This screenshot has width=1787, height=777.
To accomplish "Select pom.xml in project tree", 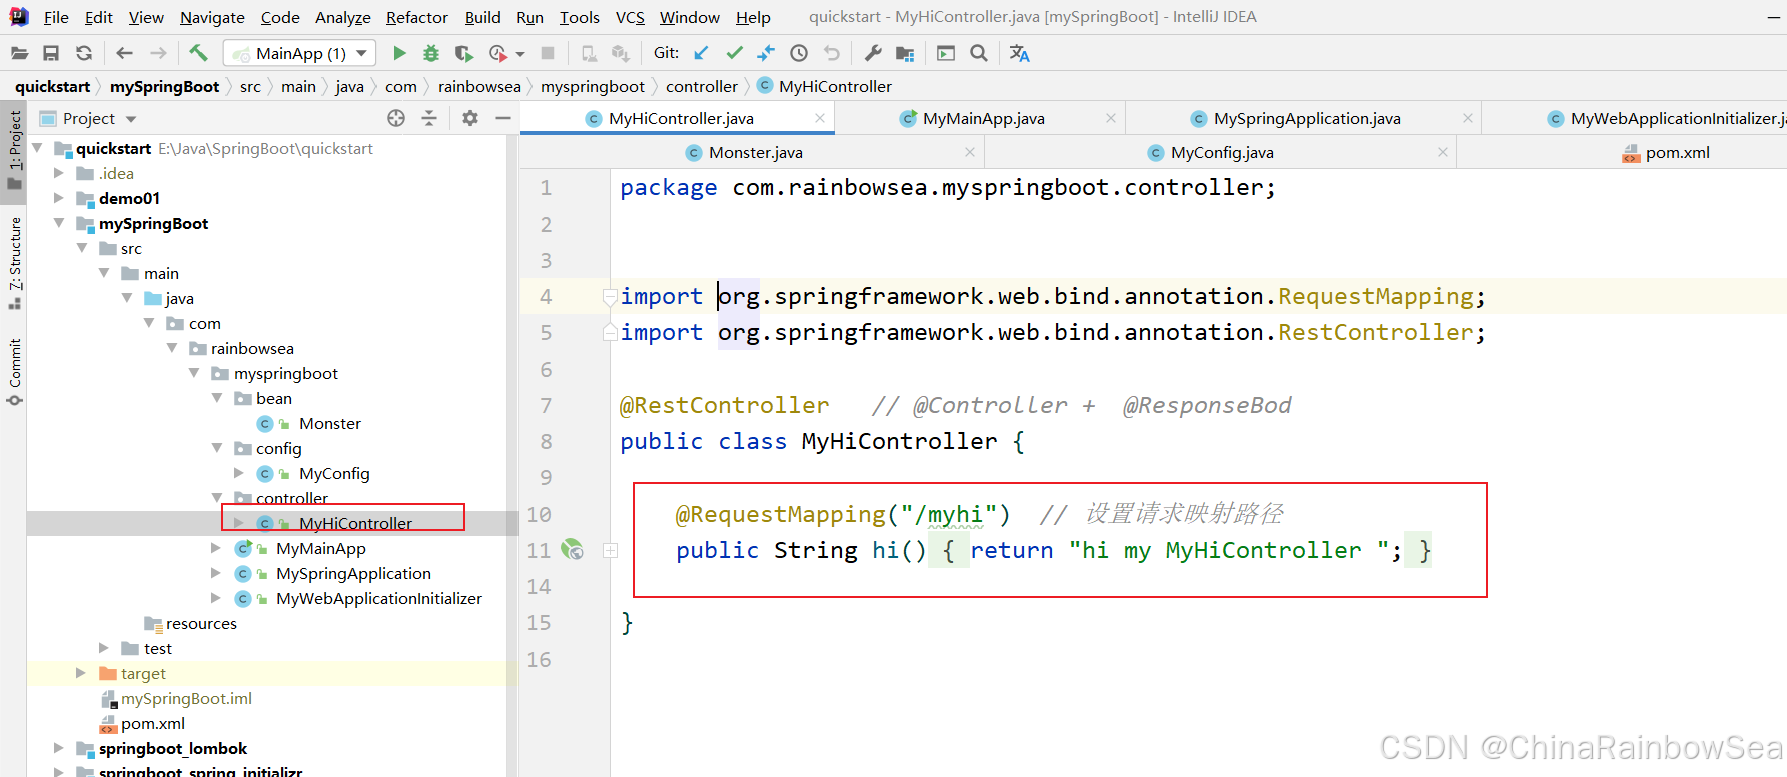I will click(152, 723).
